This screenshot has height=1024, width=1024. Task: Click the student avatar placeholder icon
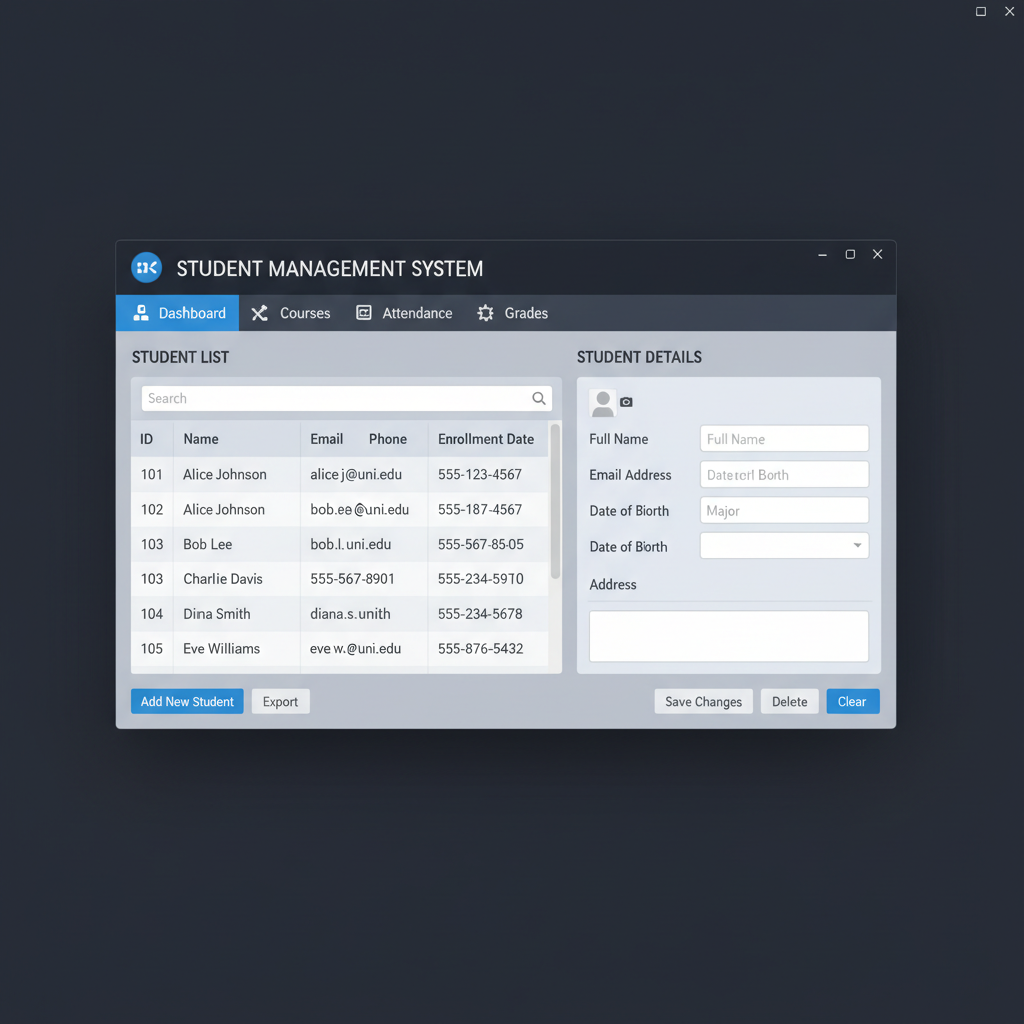(x=601, y=400)
